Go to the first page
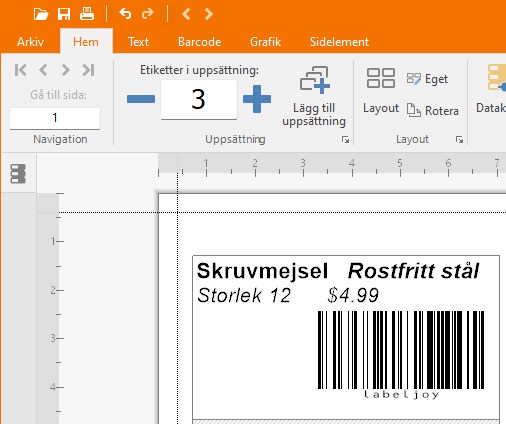The width and height of the screenshot is (506, 424). tap(21, 70)
